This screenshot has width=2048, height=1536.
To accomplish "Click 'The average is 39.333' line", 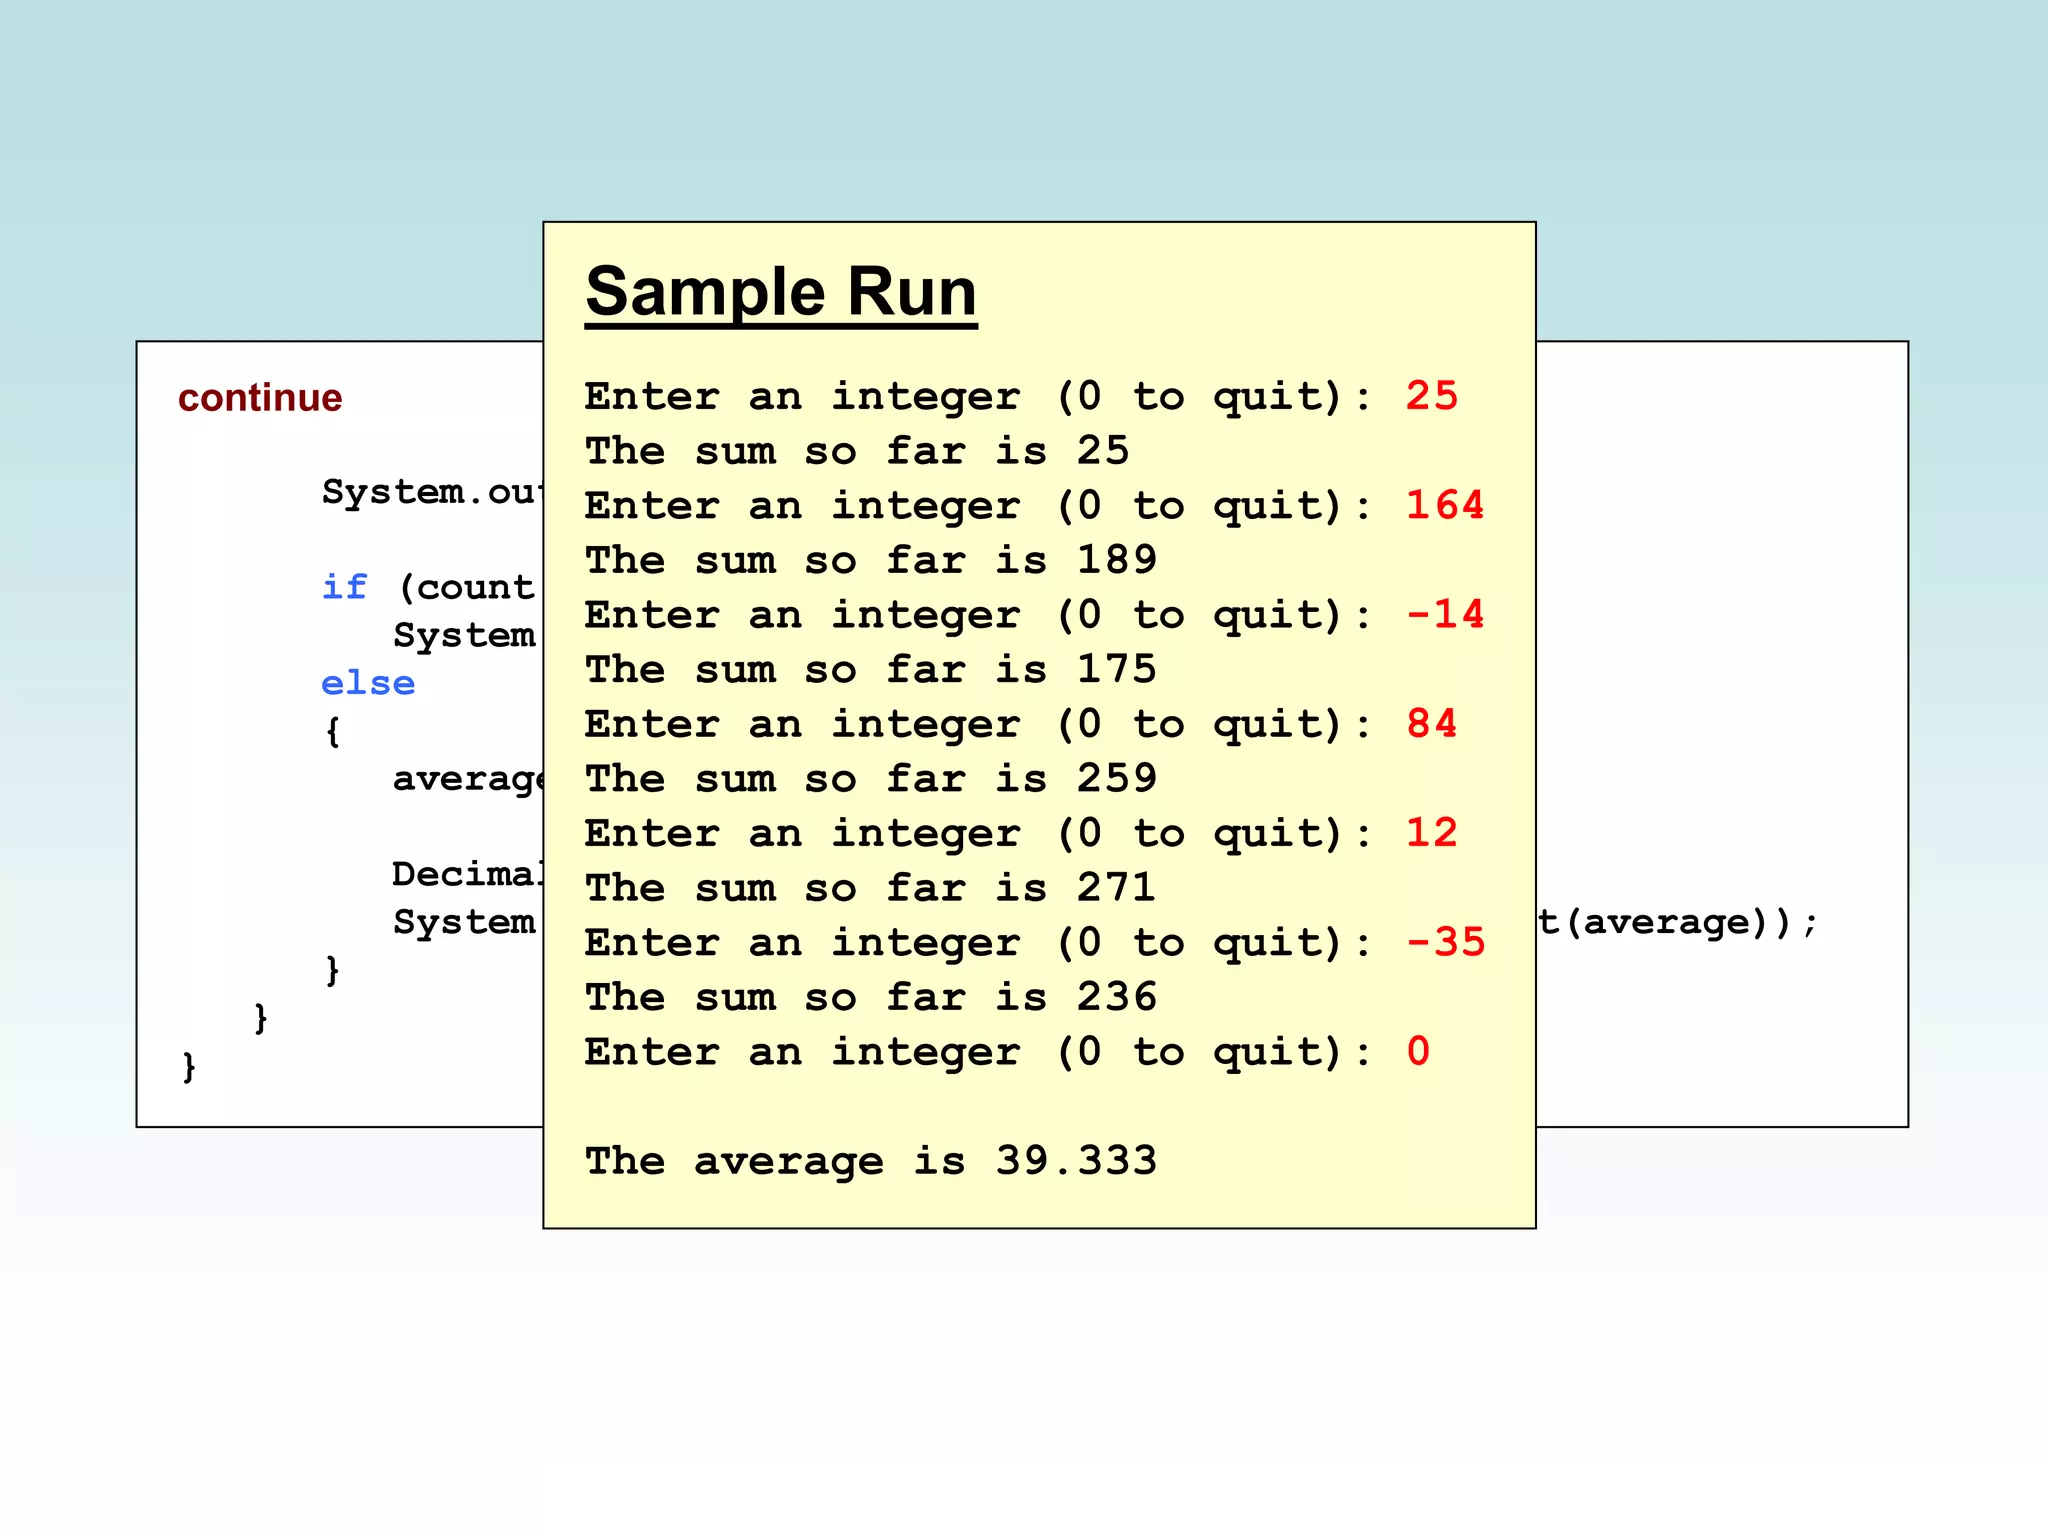I will [x=871, y=1161].
